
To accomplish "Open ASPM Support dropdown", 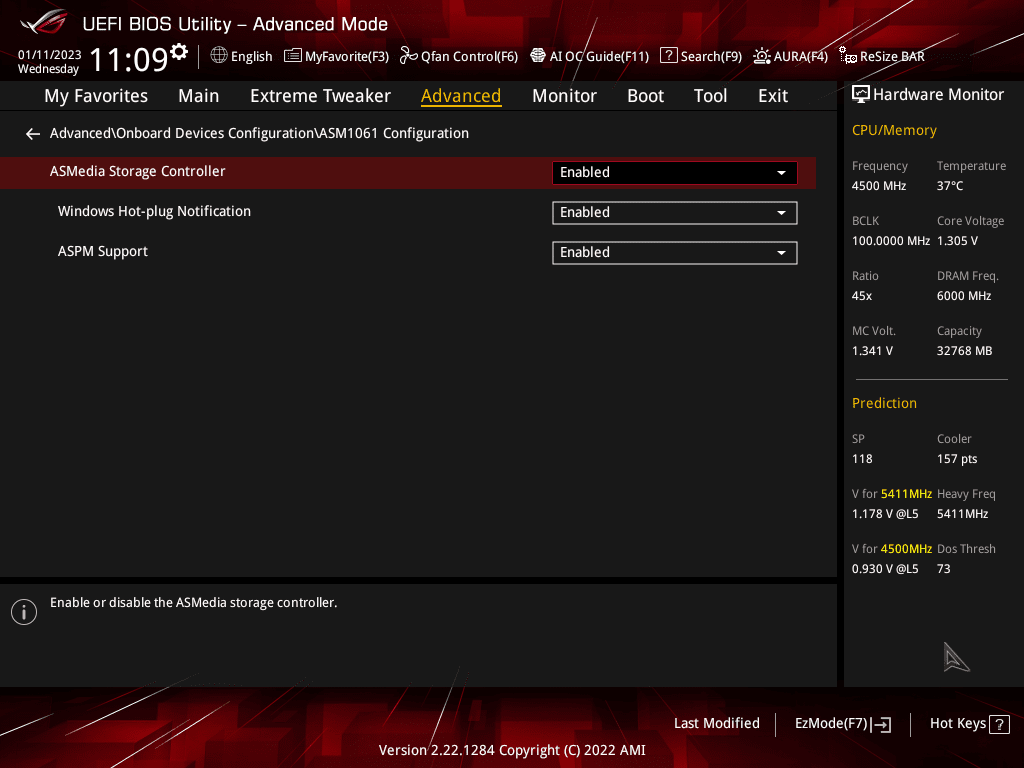I will pos(675,253).
